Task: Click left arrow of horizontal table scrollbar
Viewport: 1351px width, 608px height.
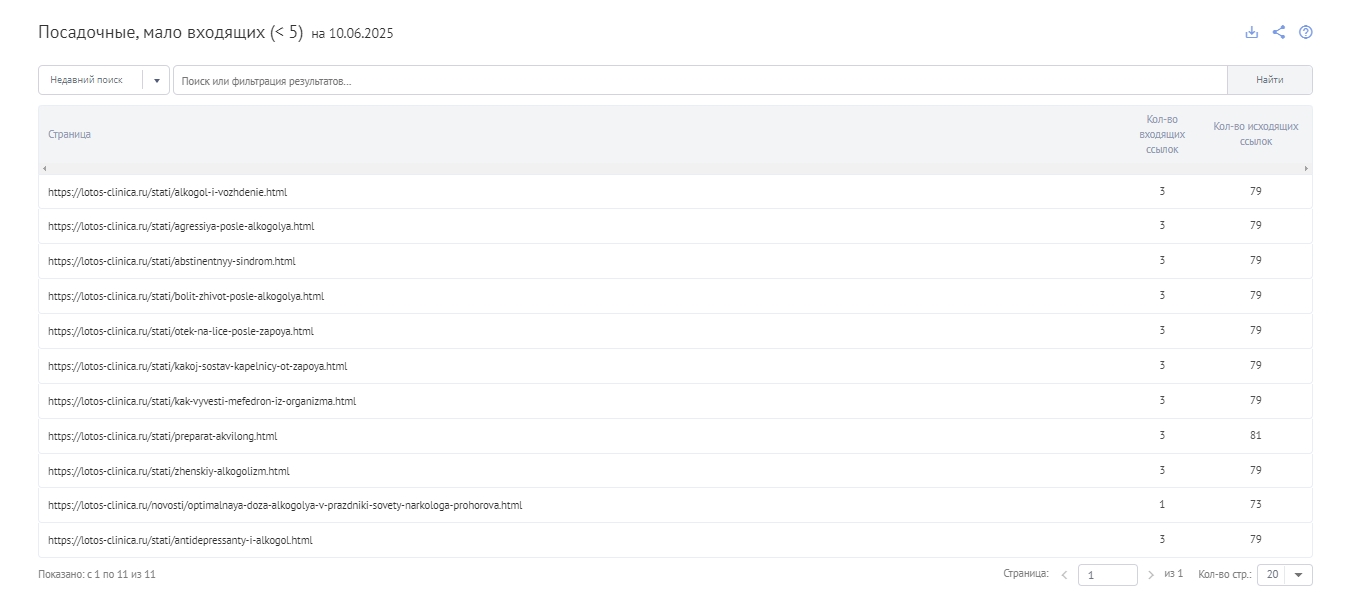Action: click(x=44, y=168)
